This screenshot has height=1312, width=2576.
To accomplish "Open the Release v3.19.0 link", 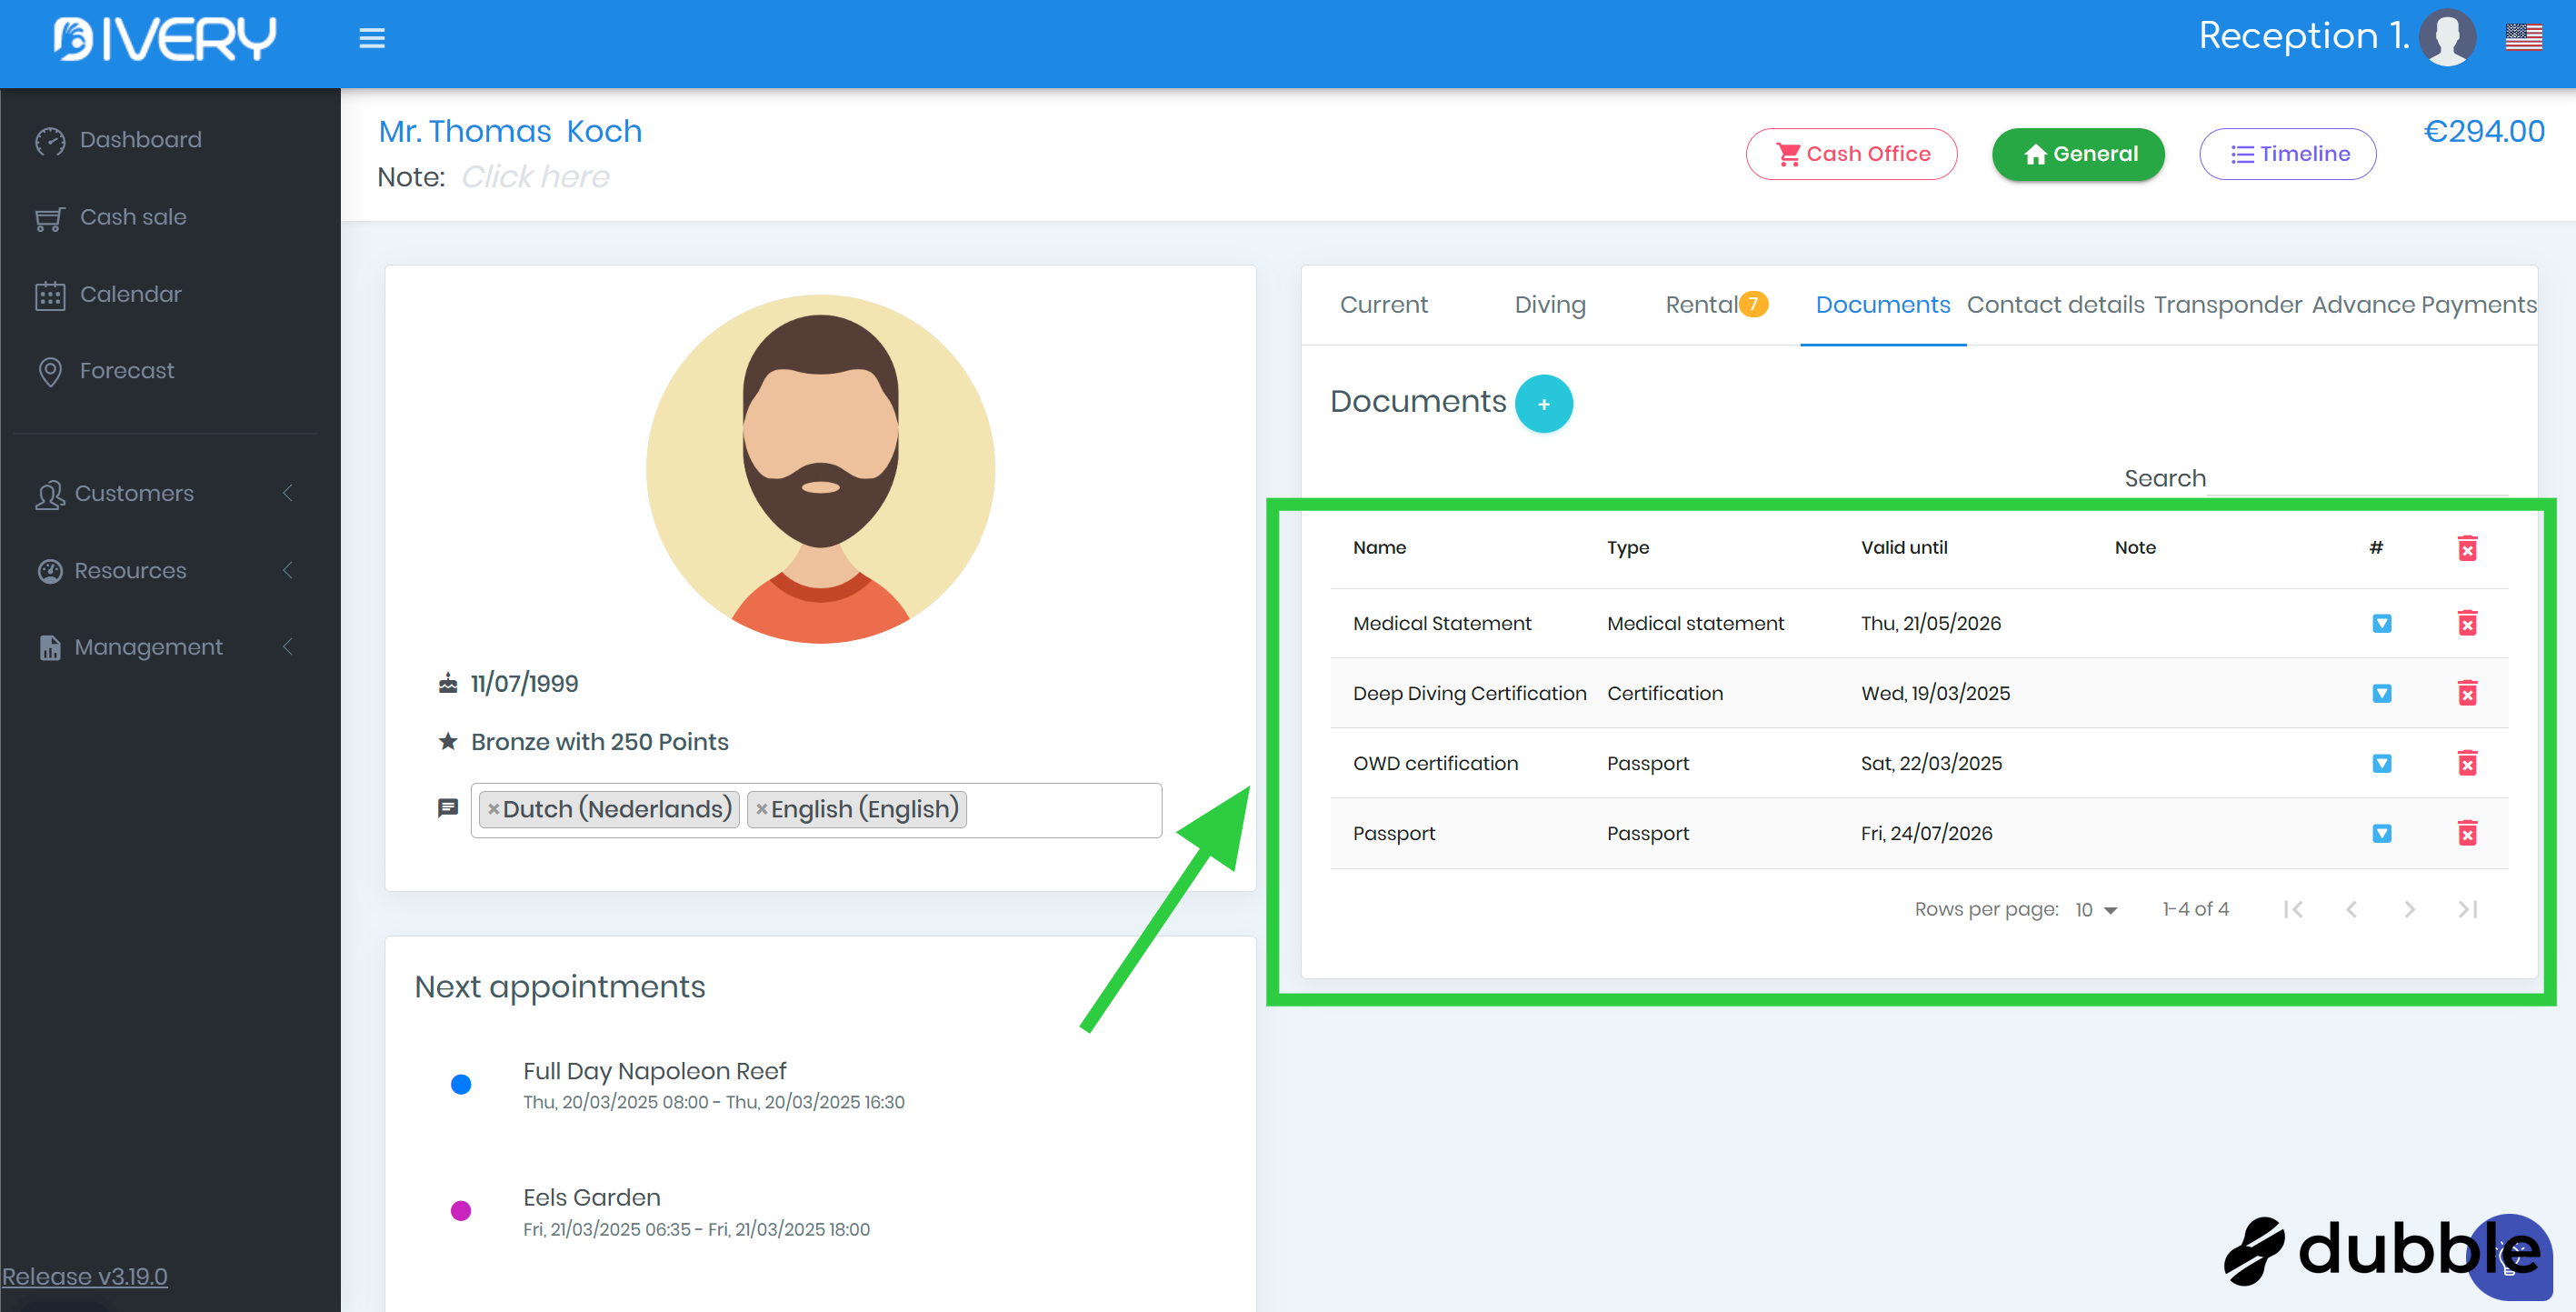I will 85,1276.
